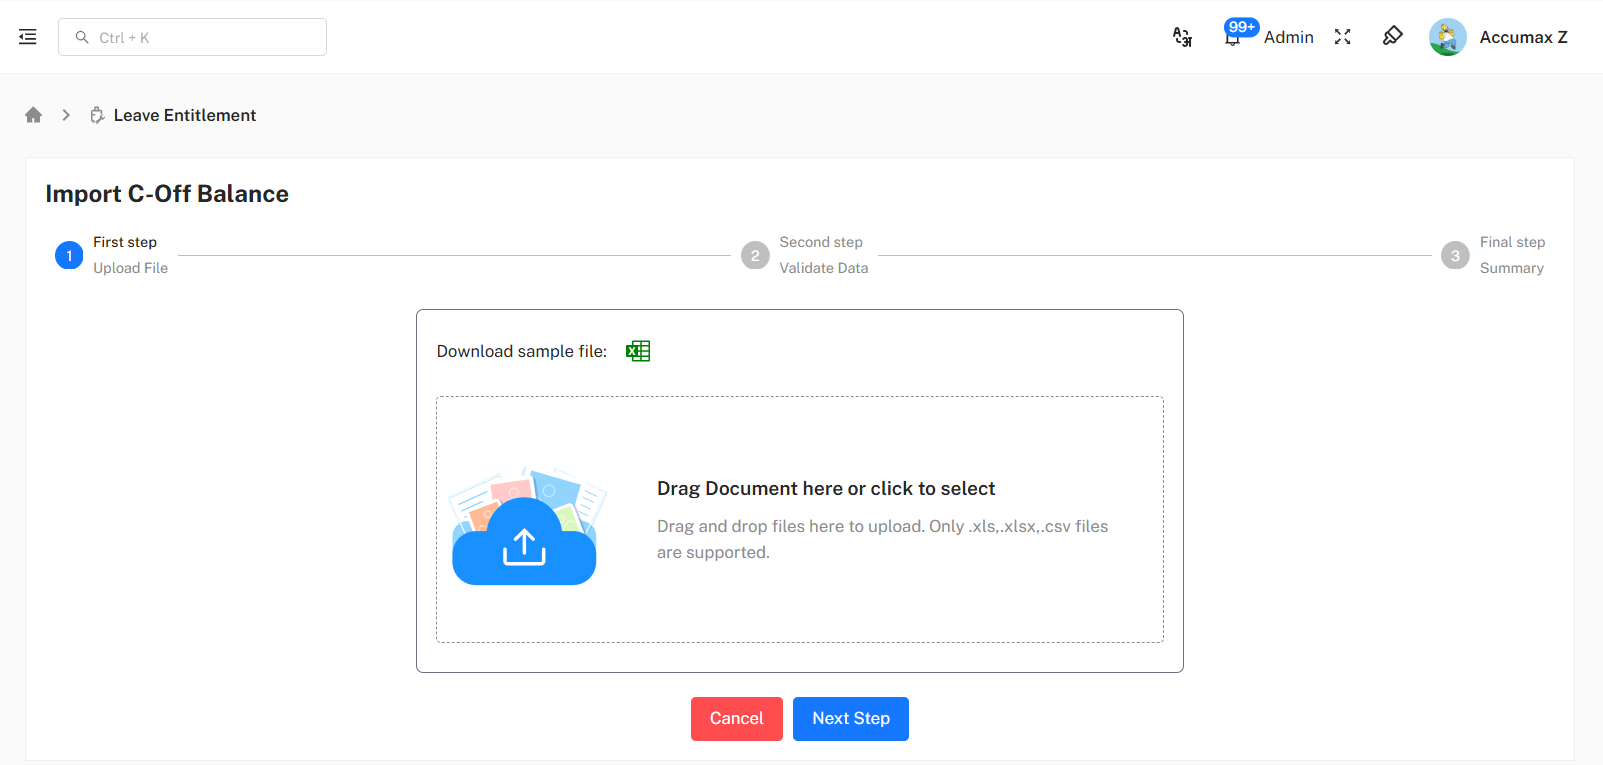This screenshot has height=765, width=1603.
Task: Proceed with the Next Step button
Action: [x=850, y=719]
